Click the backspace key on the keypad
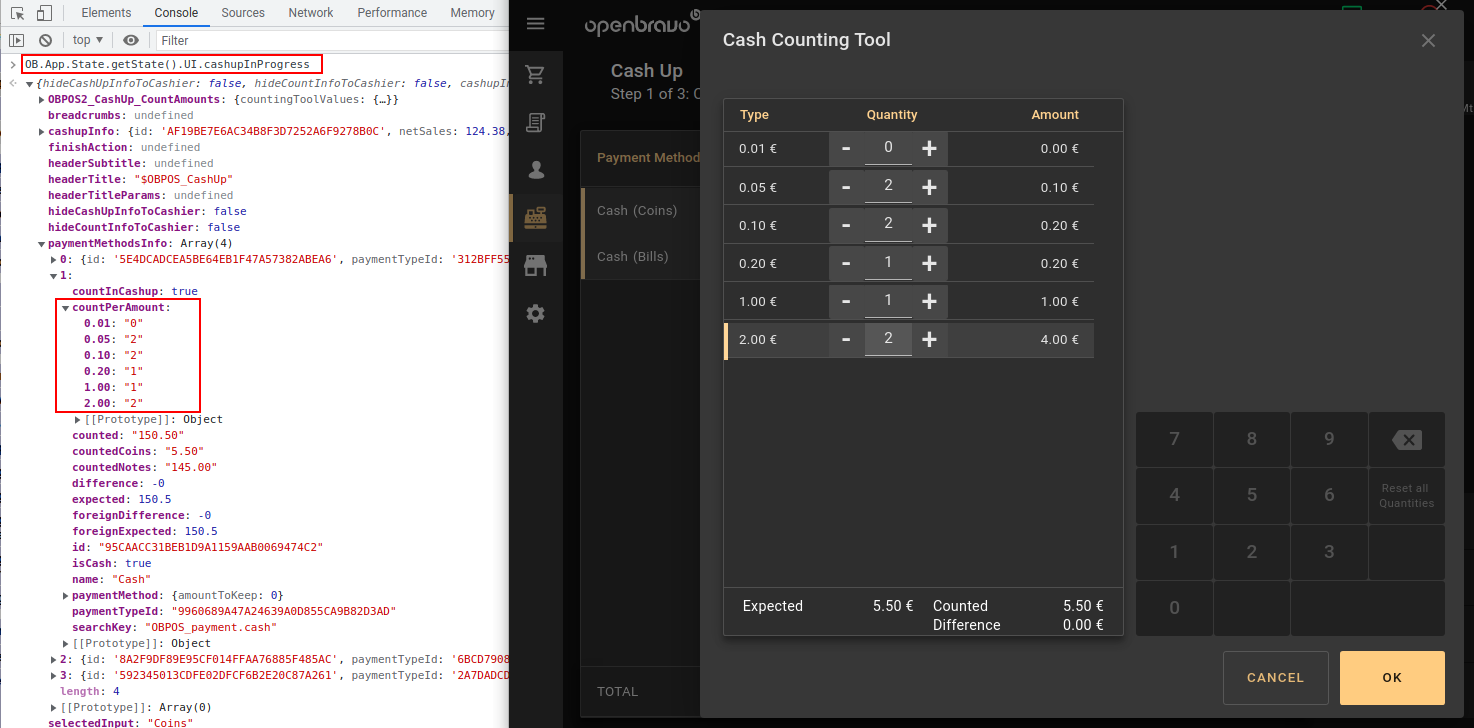Screen dimensions: 1474x728 point(1406,440)
